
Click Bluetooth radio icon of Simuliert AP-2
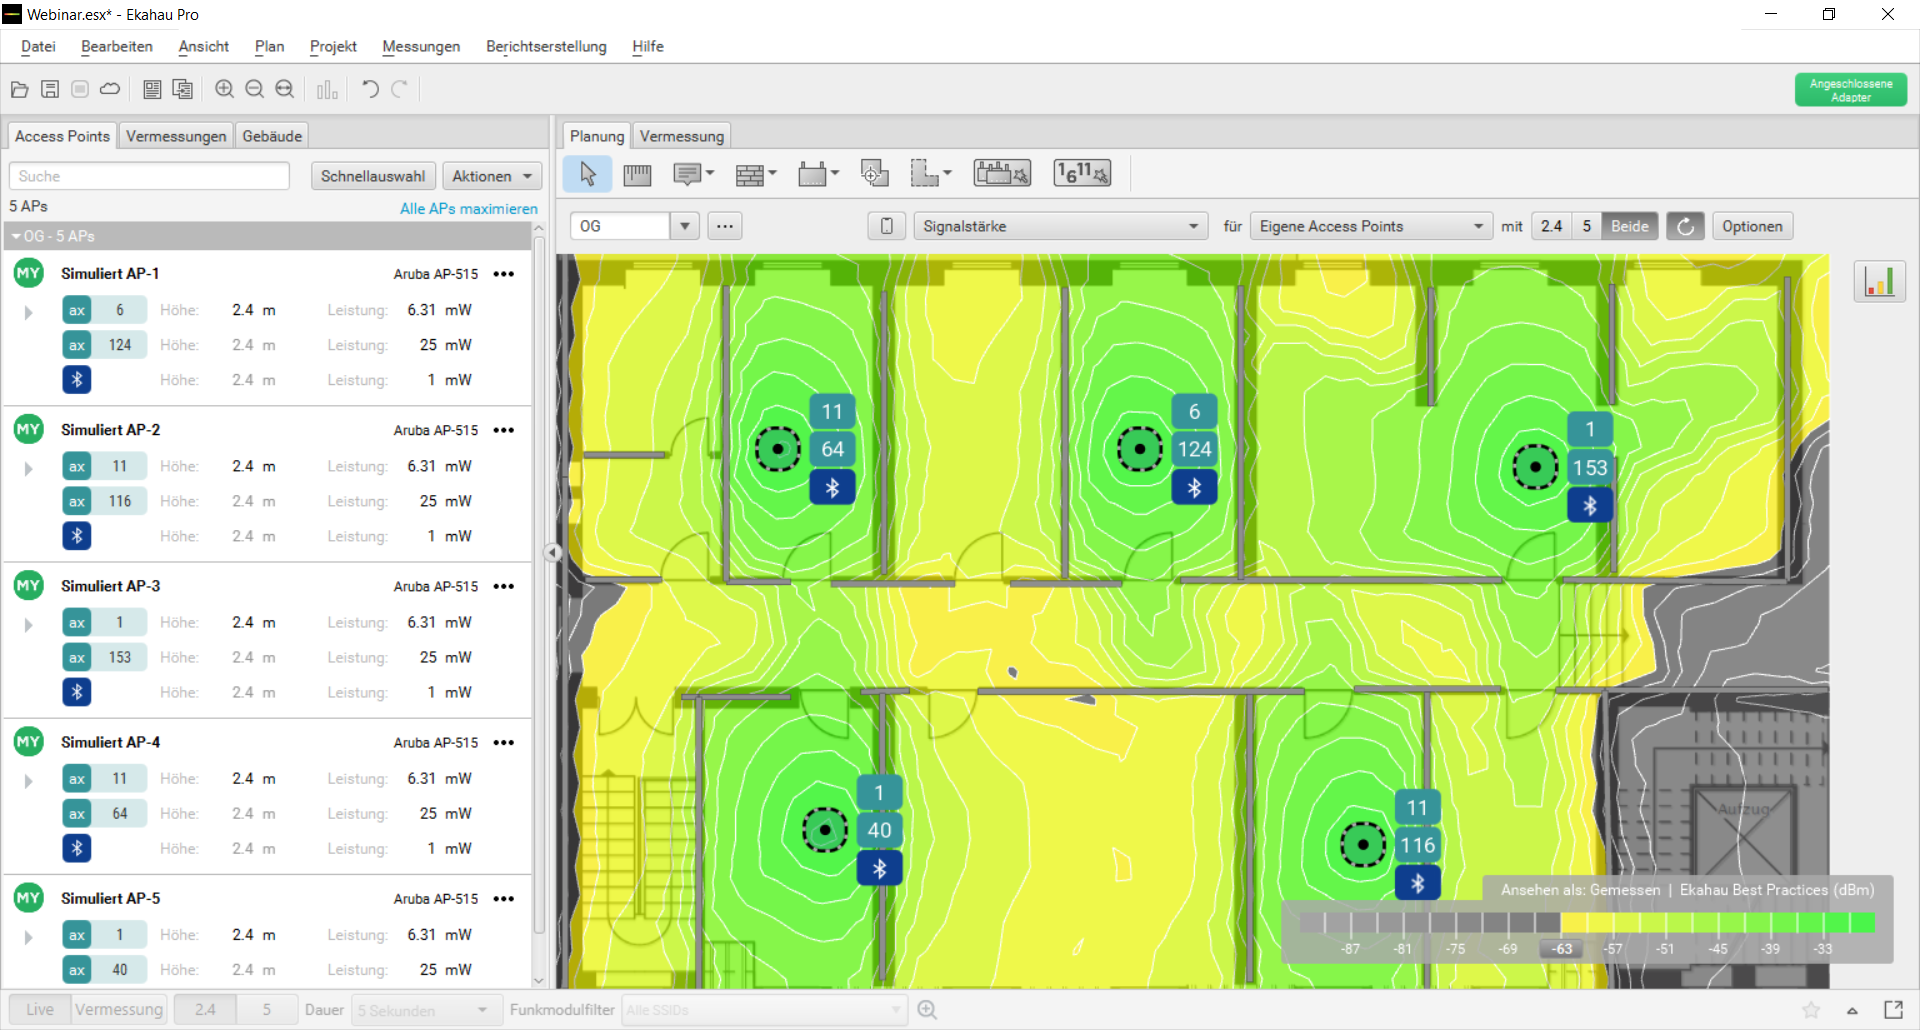point(77,536)
